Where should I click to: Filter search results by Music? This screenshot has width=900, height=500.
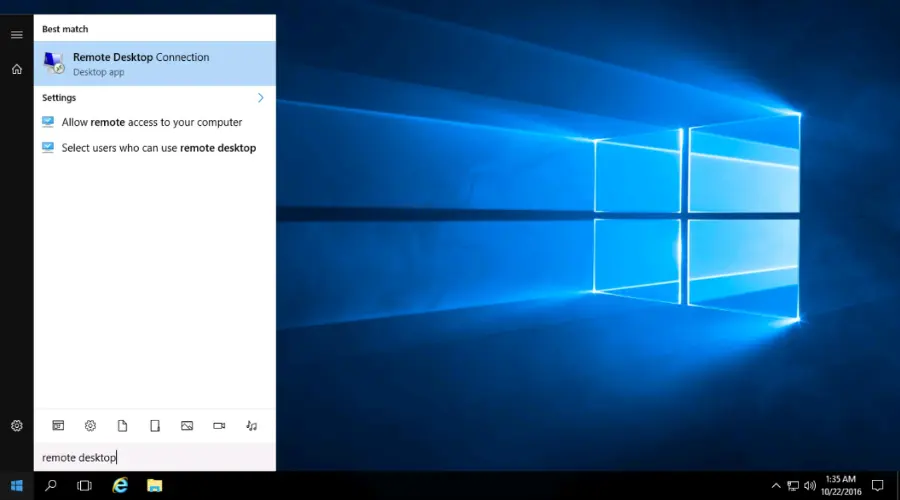[x=251, y=426]
